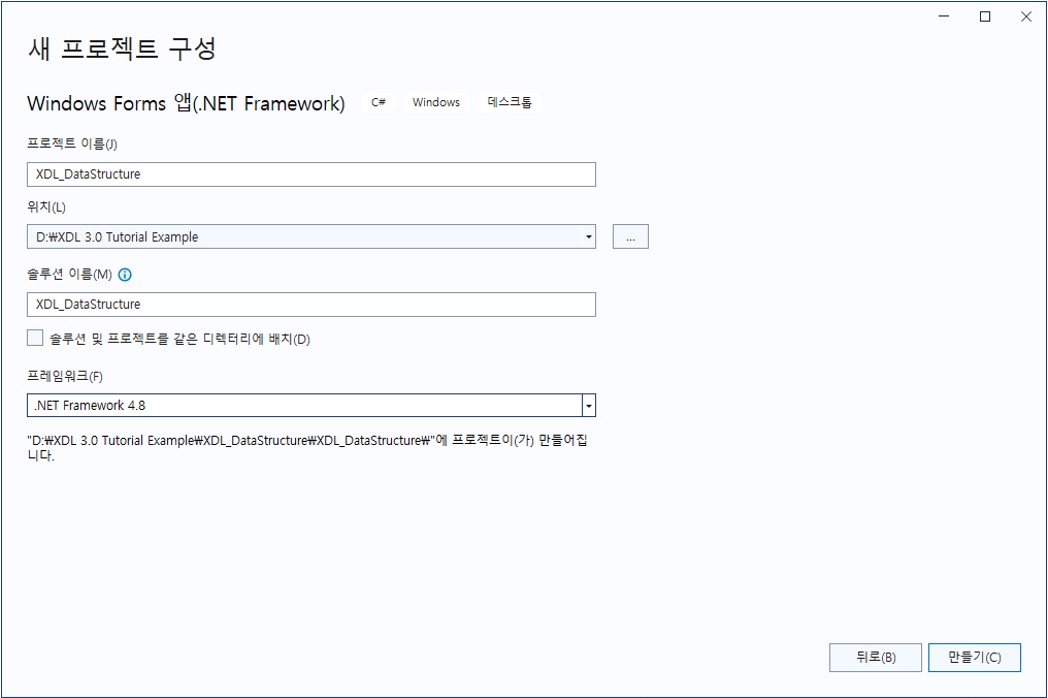Maximize the dialog window
This screenshot has height=698, width=1048.
tap(985, 17)
